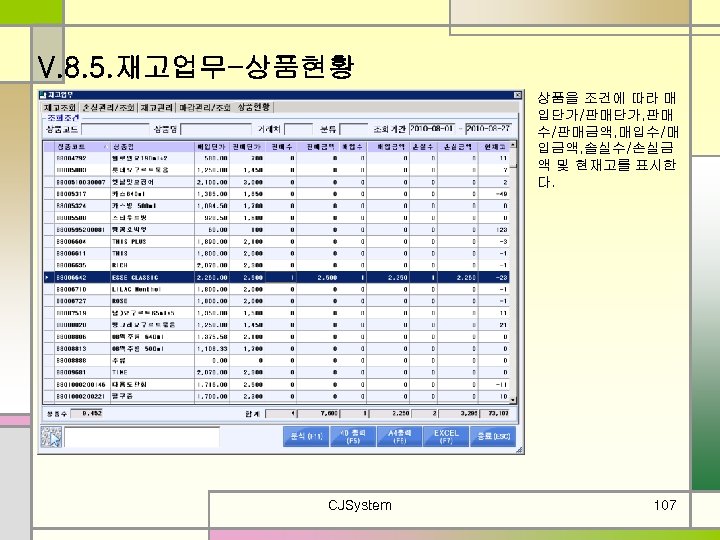The height and width of the screenshot is (540, 720).
Task: Select the LILAC Menthol row
Action: [276, 289]
